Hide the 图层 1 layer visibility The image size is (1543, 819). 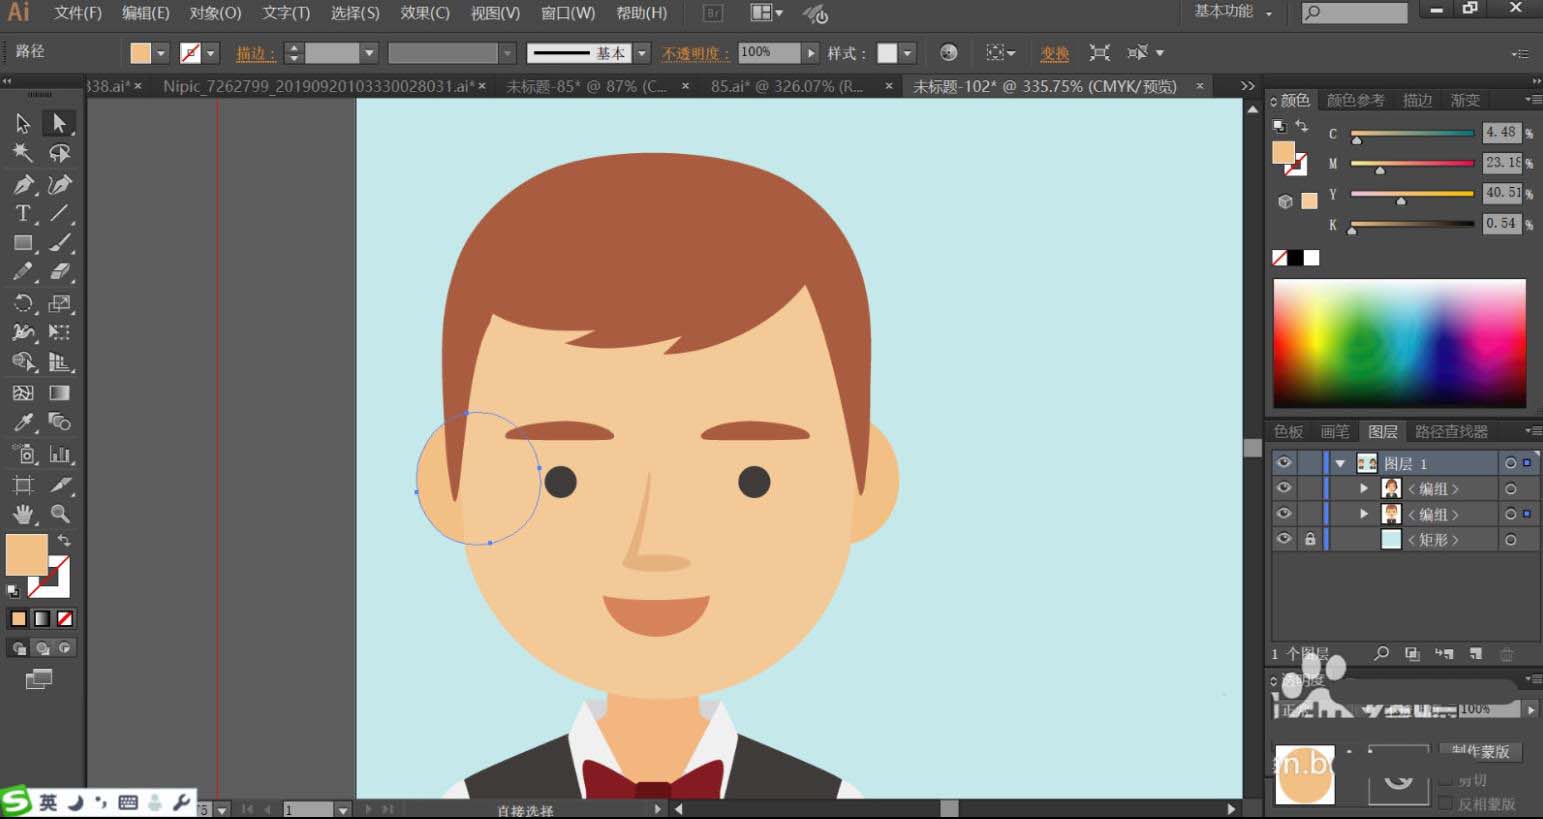click(x=1284, y=463)
